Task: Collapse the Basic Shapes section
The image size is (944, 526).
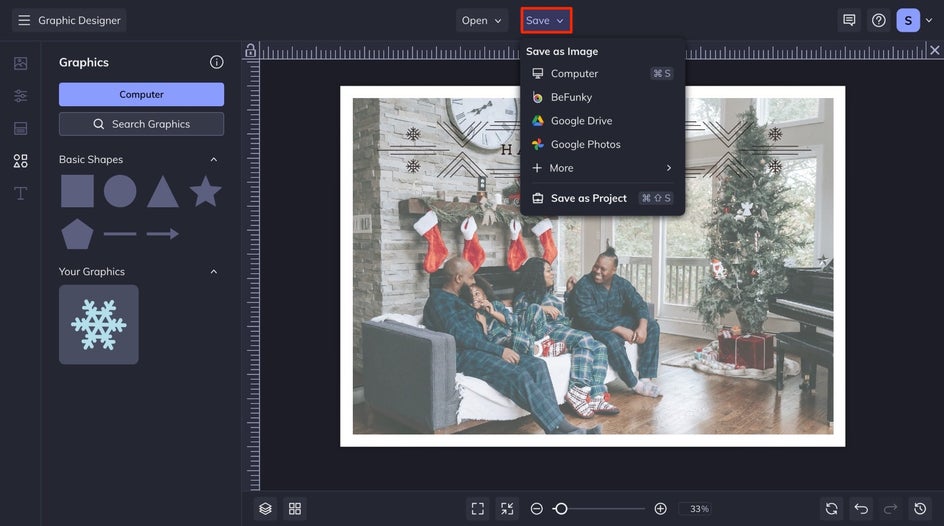Action: [214, 159]
